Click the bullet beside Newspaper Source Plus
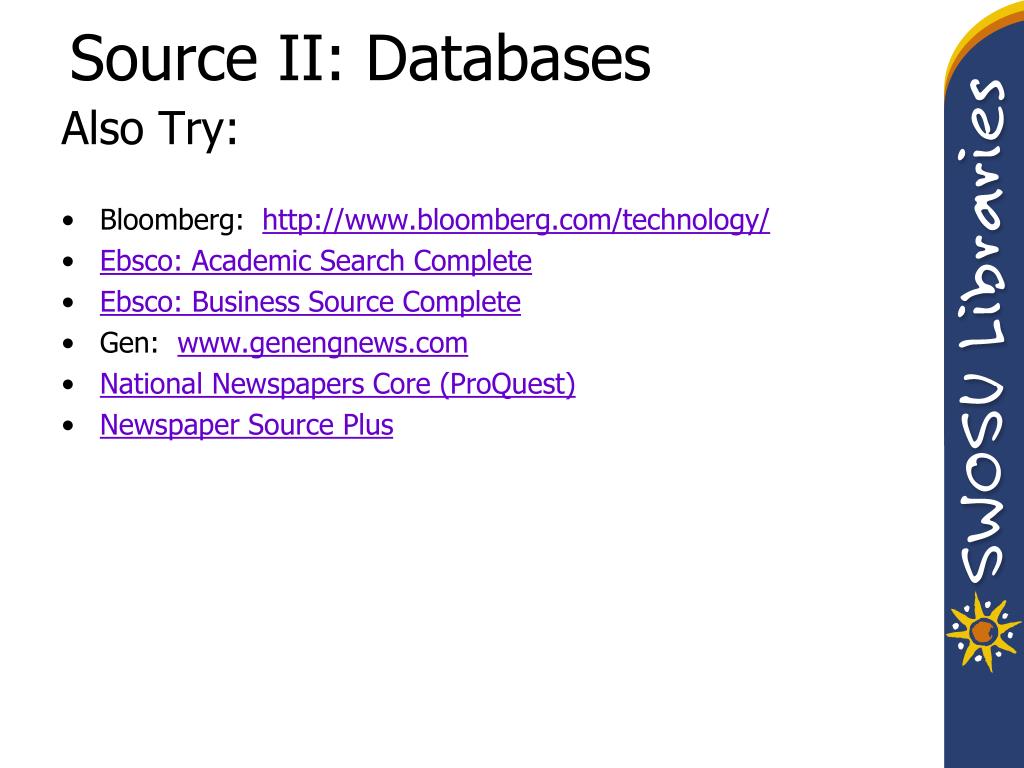 pos(69,426)
